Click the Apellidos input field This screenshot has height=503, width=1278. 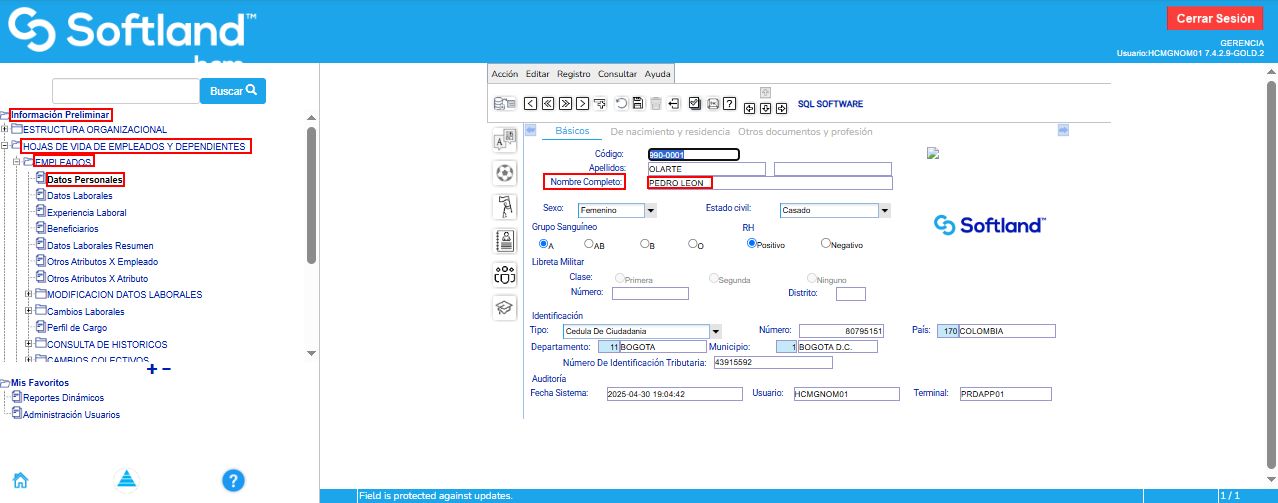click(706, 169)
